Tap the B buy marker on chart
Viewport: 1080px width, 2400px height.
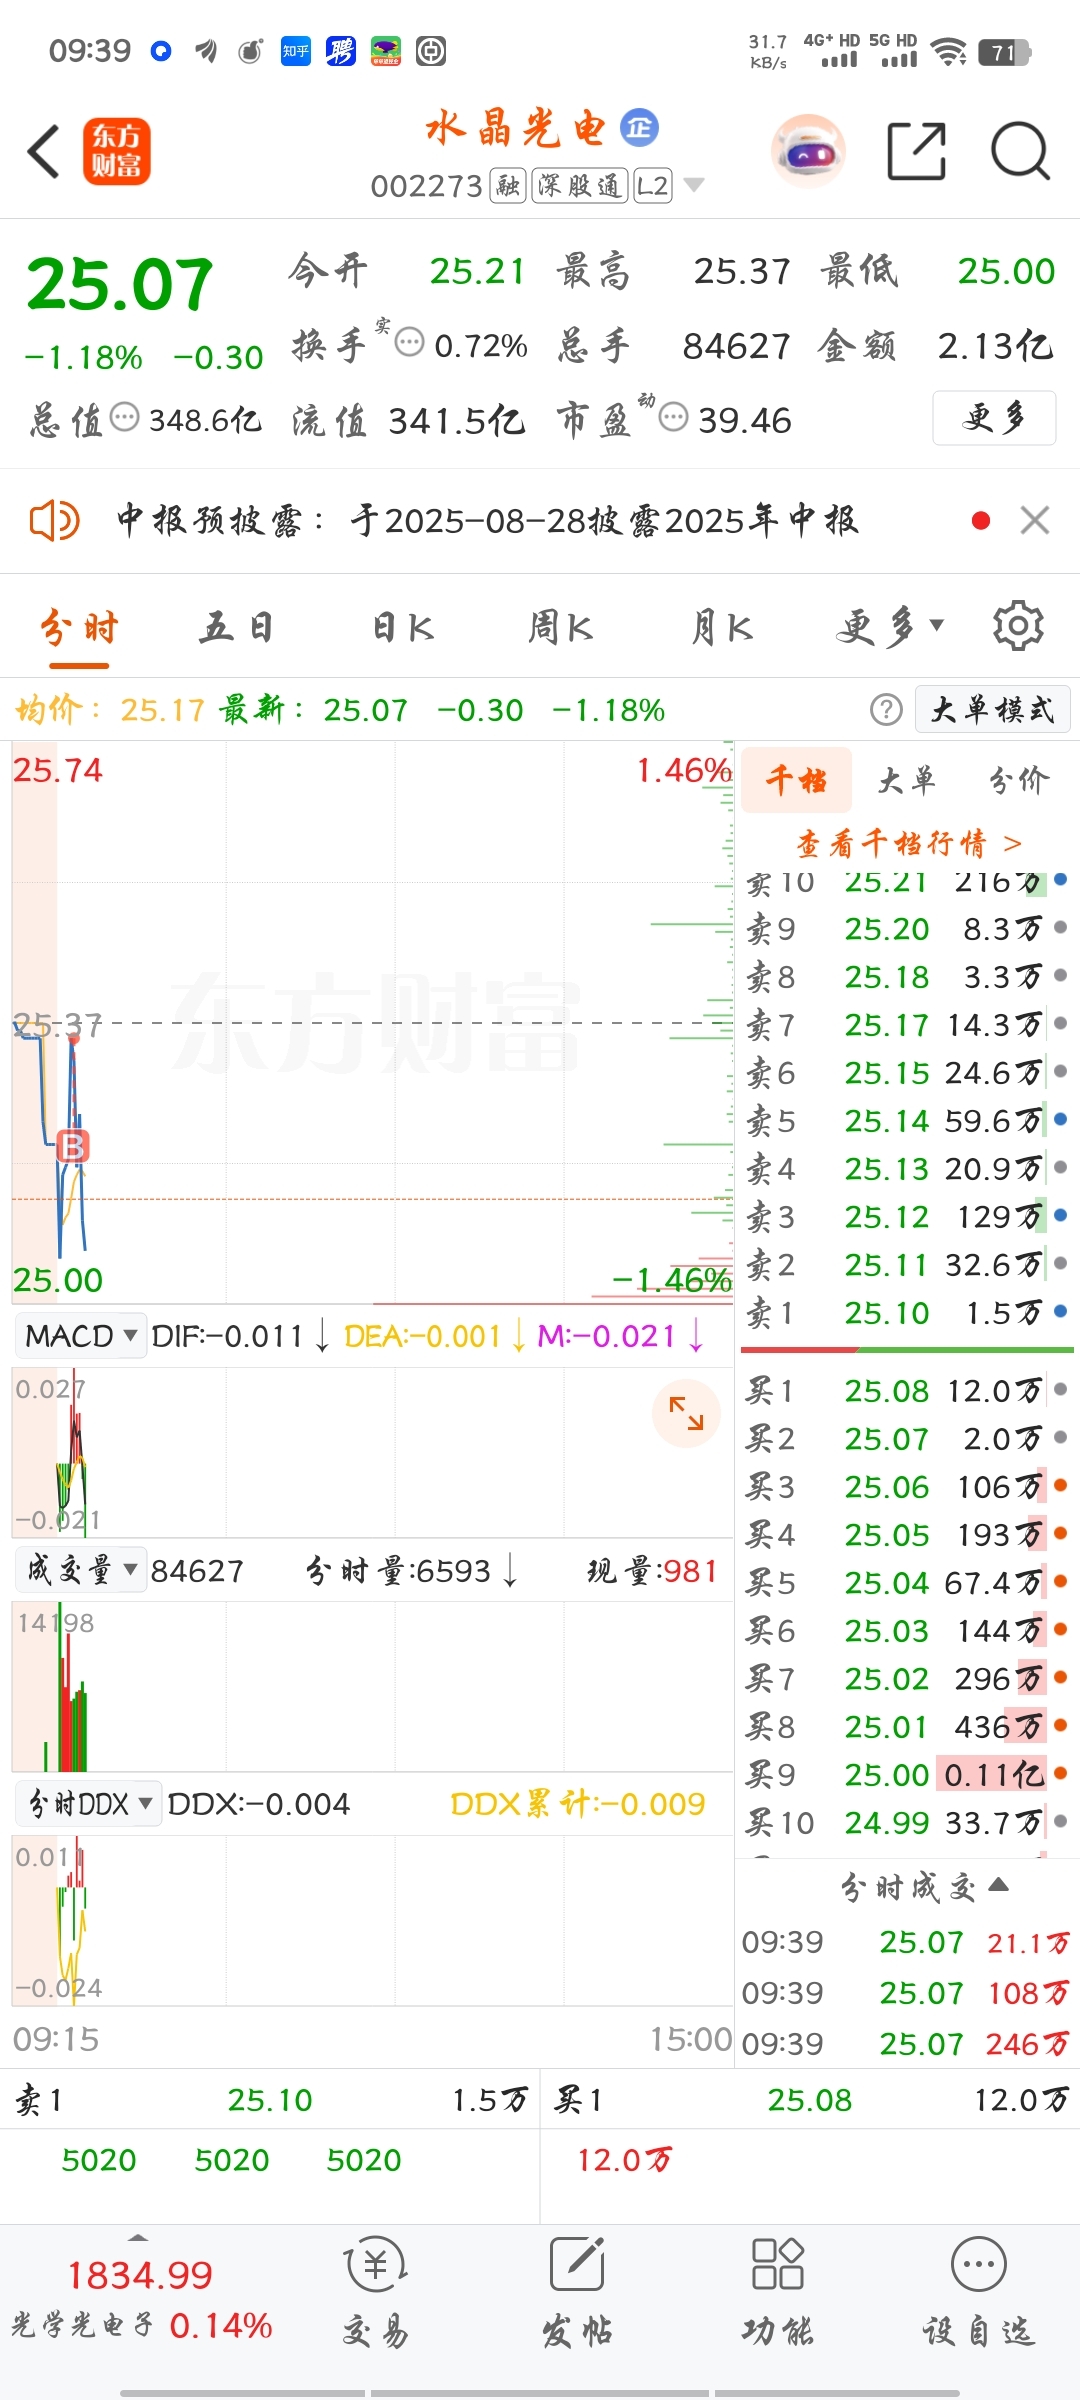click(73, 1146)
